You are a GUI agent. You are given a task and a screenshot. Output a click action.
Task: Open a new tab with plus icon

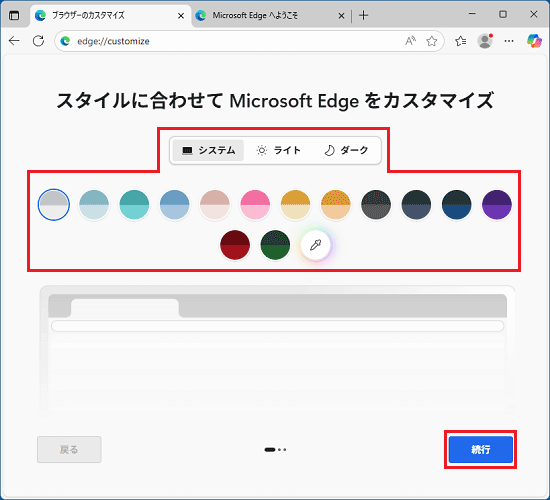(364, 15)
